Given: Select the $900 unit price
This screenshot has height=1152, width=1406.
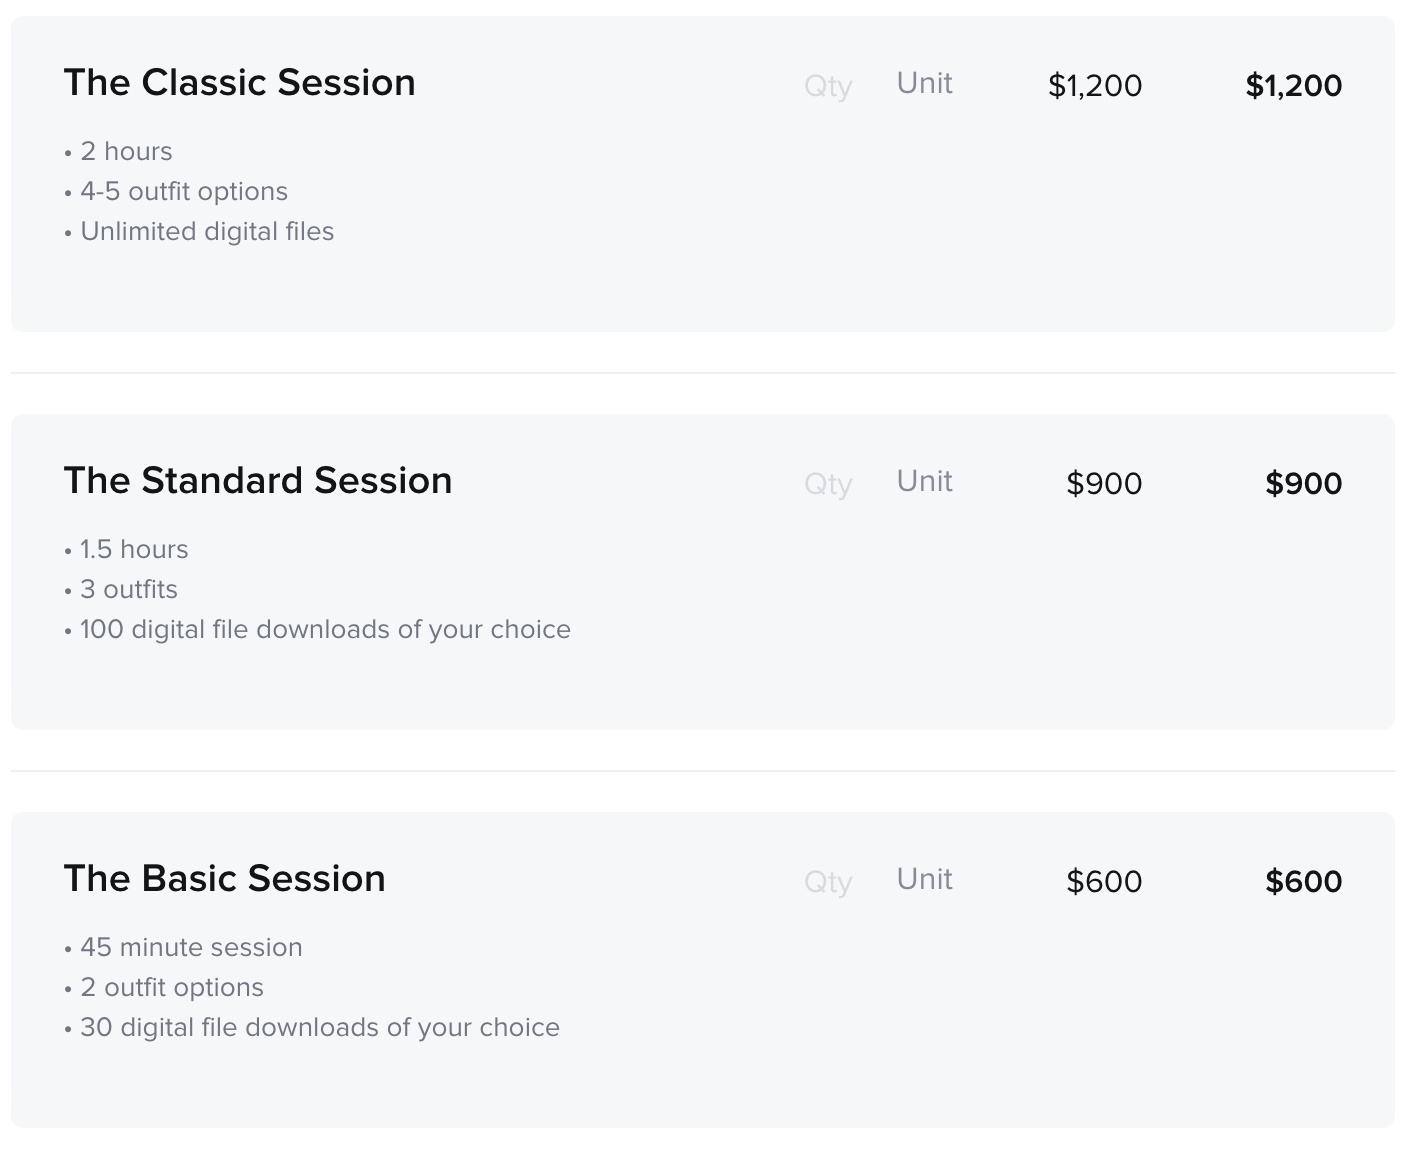Looking at the screenshot, I should [1104, 484].
